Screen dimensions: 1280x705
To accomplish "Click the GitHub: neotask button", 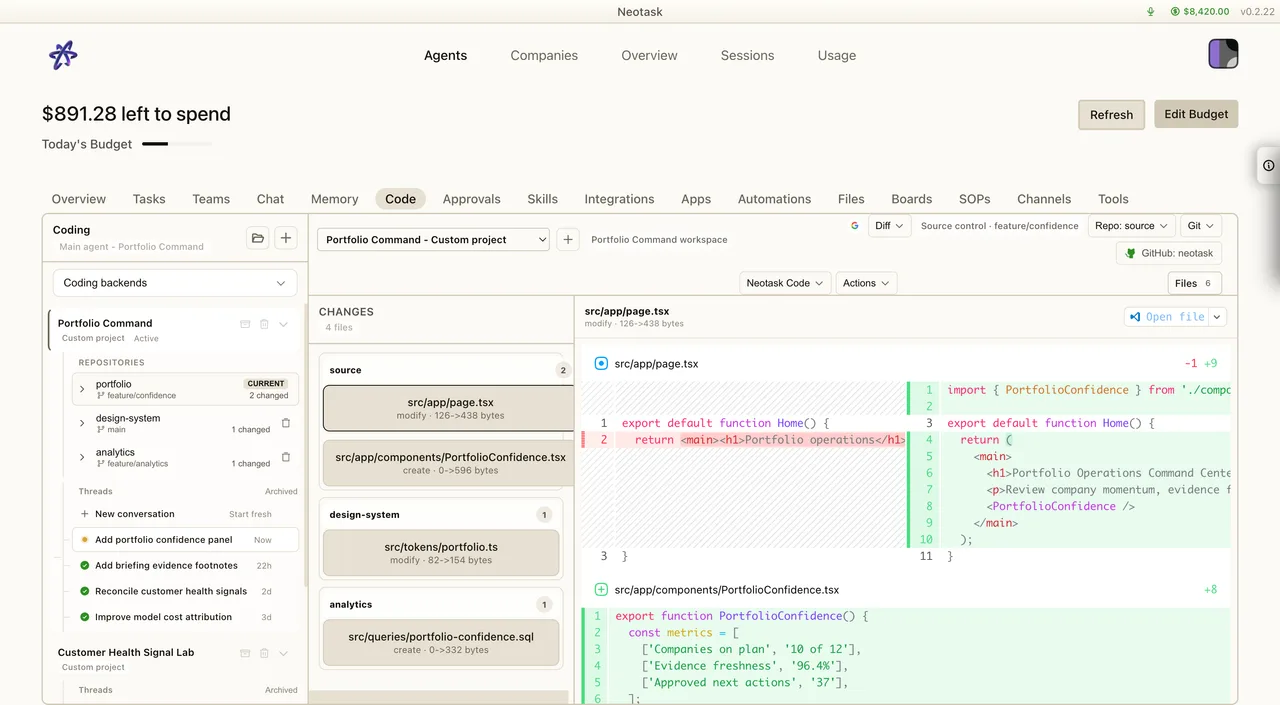I will tap(1169, 254).
